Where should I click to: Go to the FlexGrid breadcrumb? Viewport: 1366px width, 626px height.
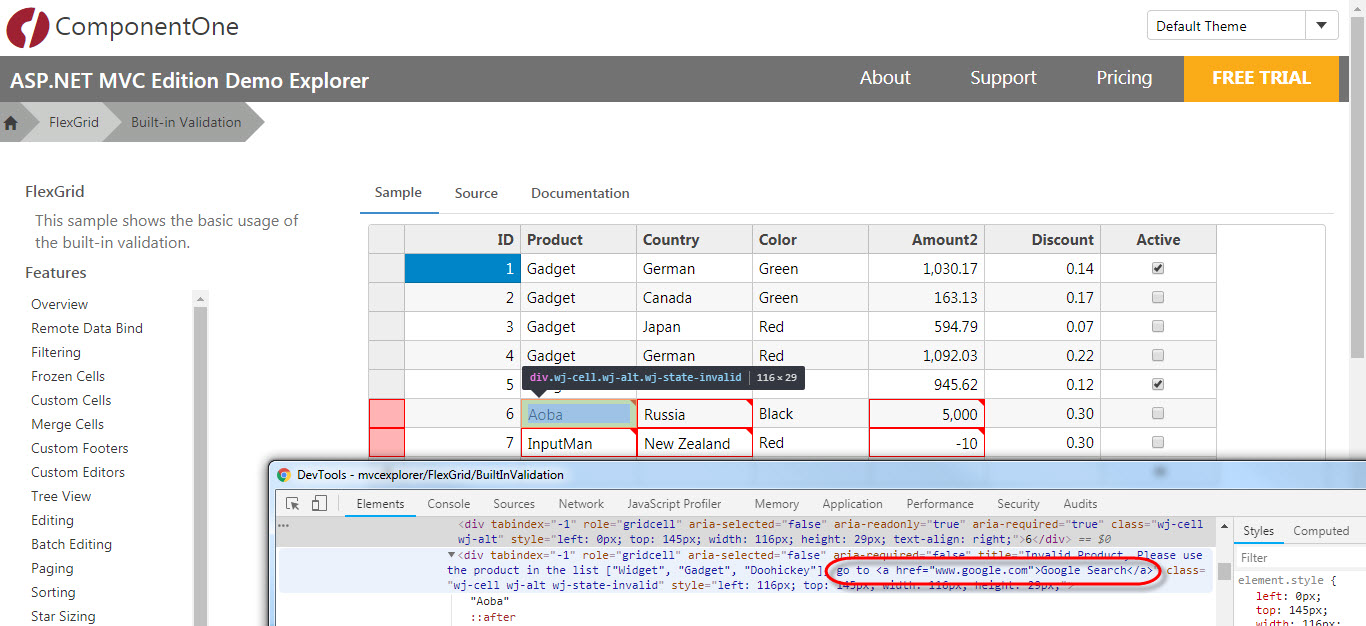(74, 123)
